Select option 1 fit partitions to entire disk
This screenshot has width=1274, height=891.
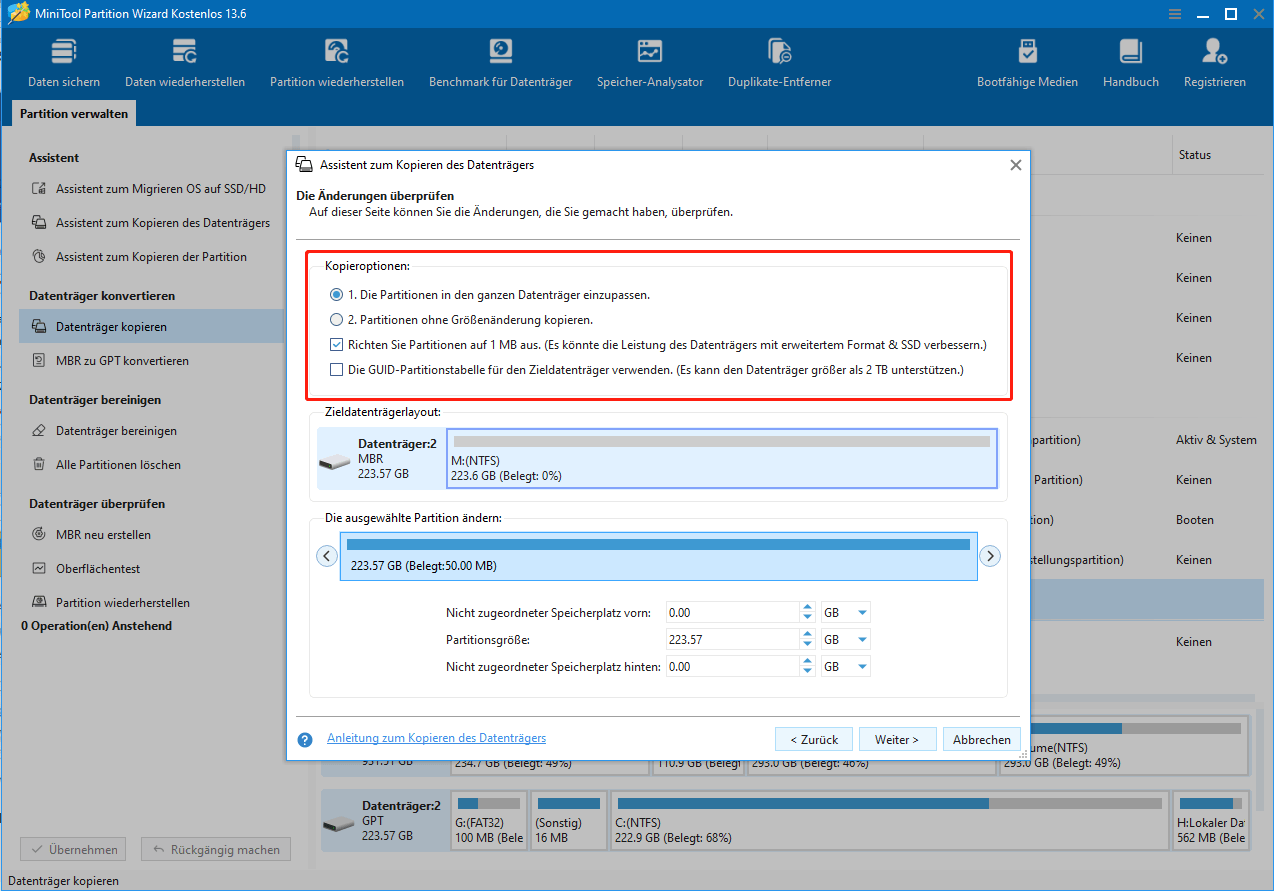click(336, 295)
